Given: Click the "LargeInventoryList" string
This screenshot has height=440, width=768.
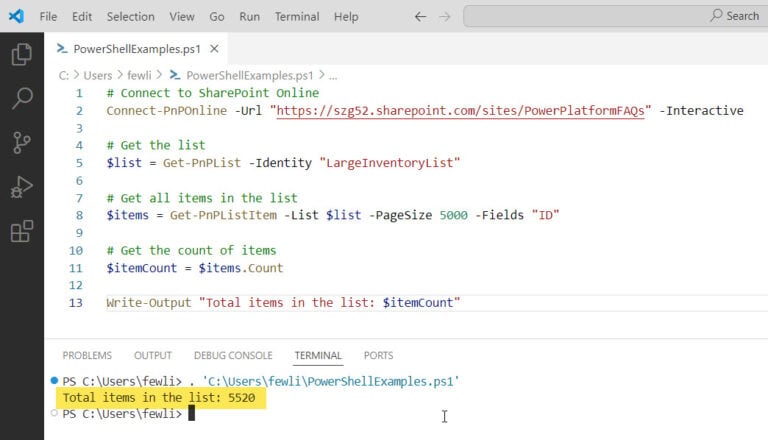Looking at the screenshot, I should click(x=390, y=163).
